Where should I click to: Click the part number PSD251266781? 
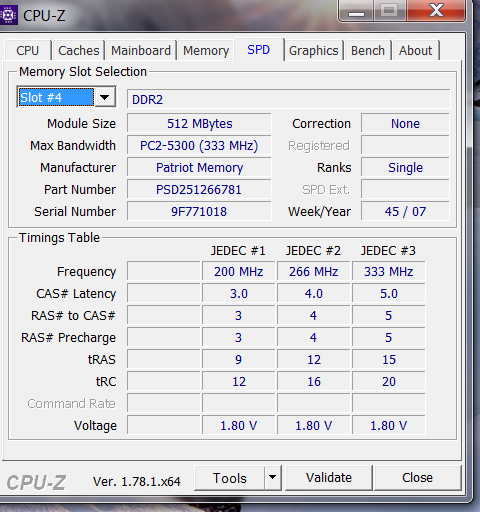tap(199, 190)
